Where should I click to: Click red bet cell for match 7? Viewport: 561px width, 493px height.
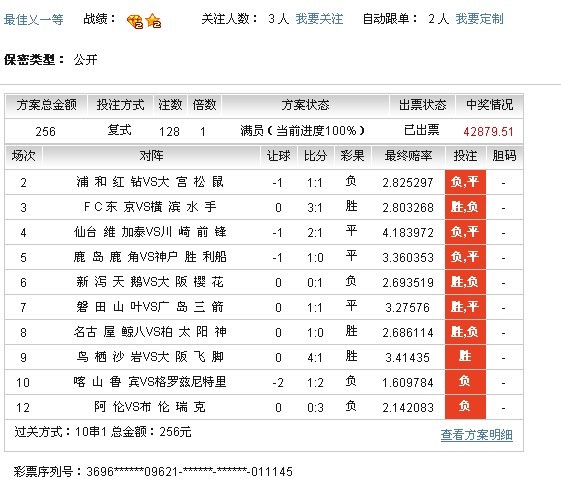(x=465, y=307)
